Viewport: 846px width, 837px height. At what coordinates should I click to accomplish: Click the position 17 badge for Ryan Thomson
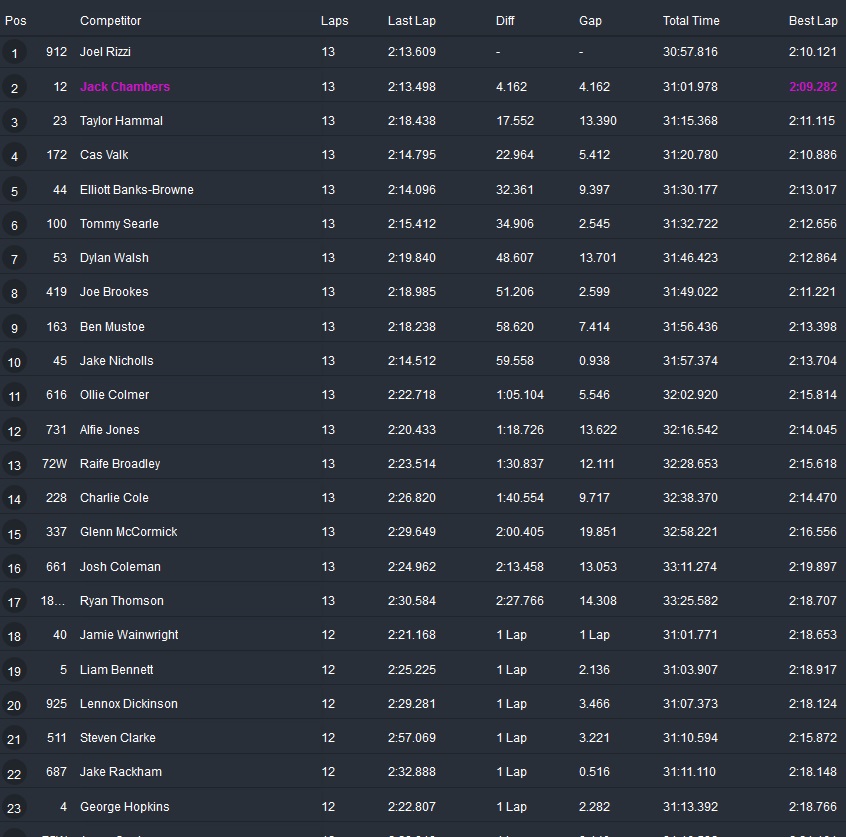click(x=14, y=602)
